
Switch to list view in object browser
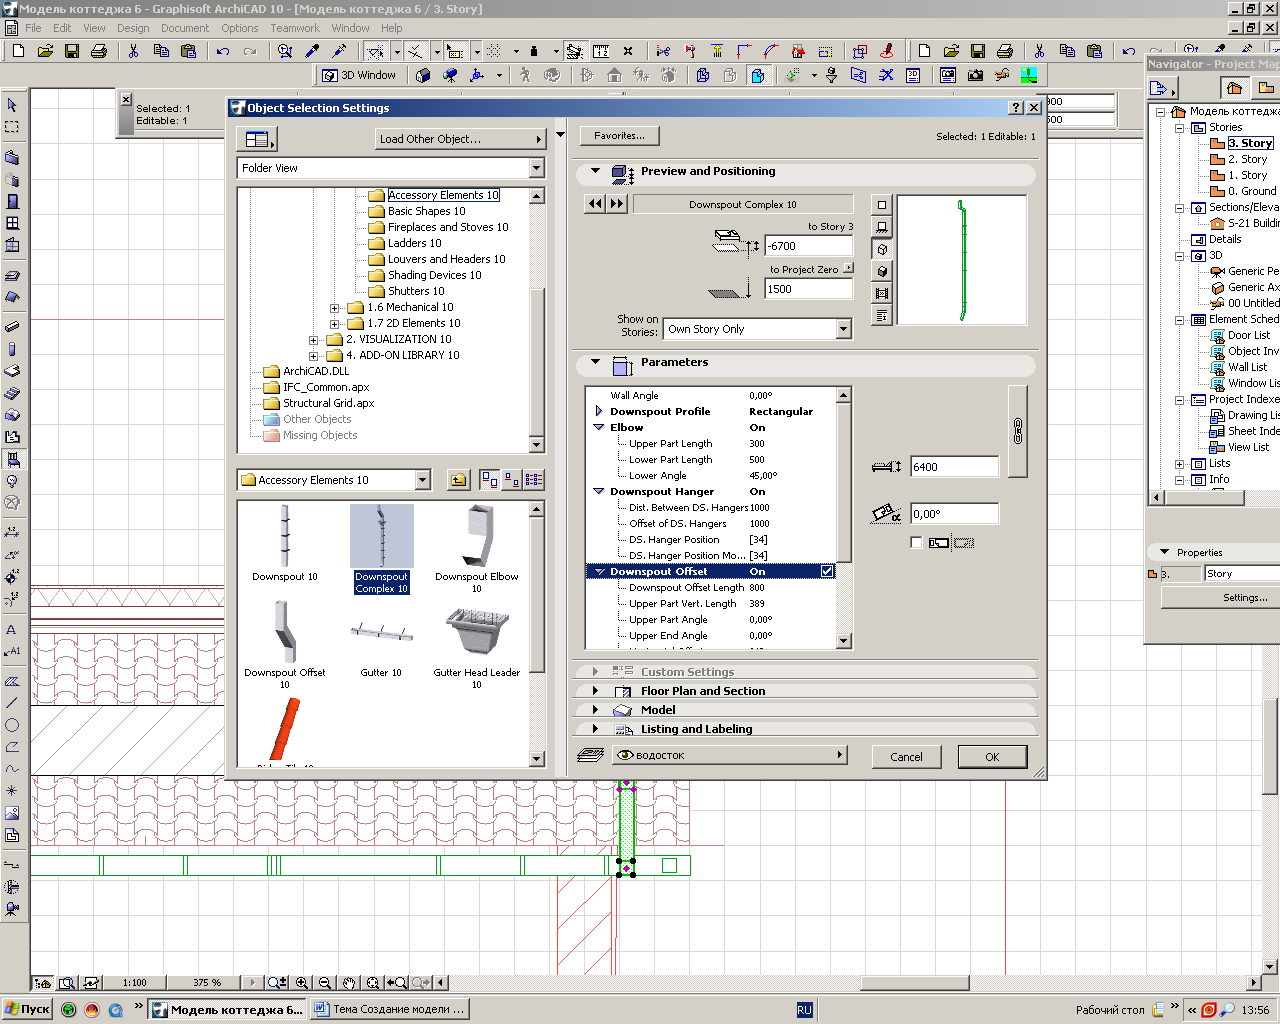click(534, 480)
